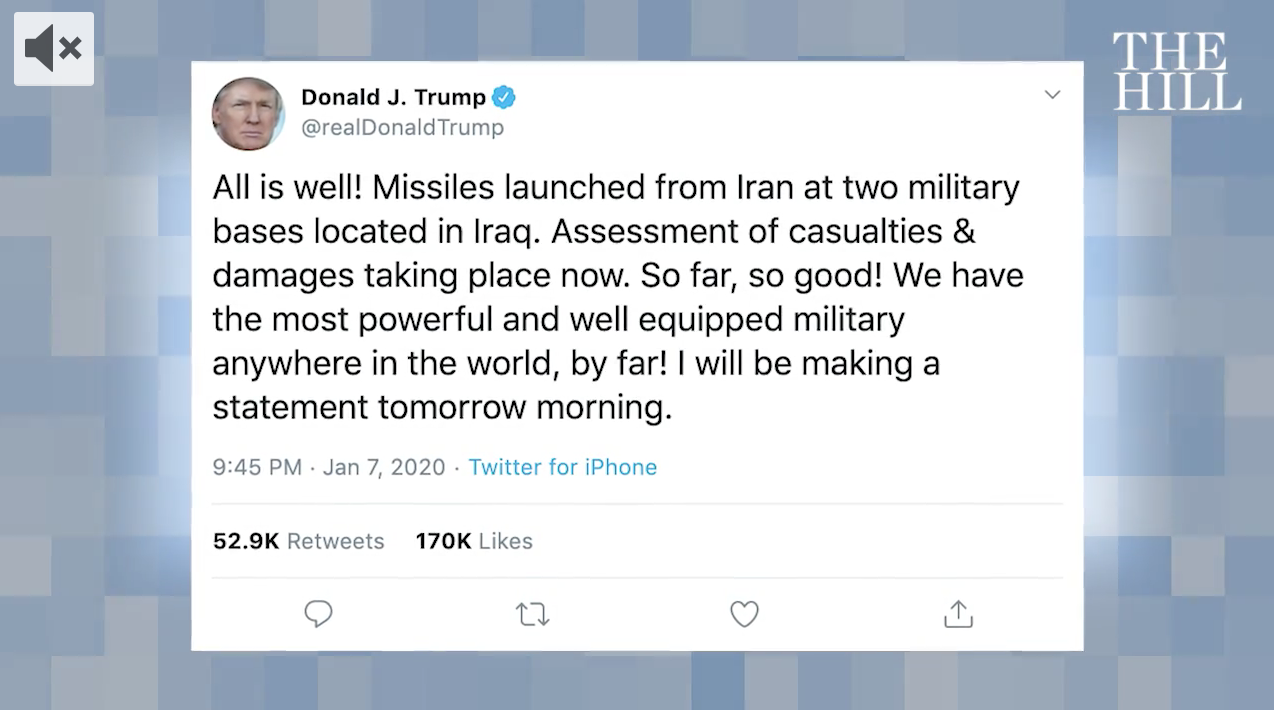Like the tweet with the heart icon
Viewport: 1274px width, 710px height.
(x=744, y=613)
